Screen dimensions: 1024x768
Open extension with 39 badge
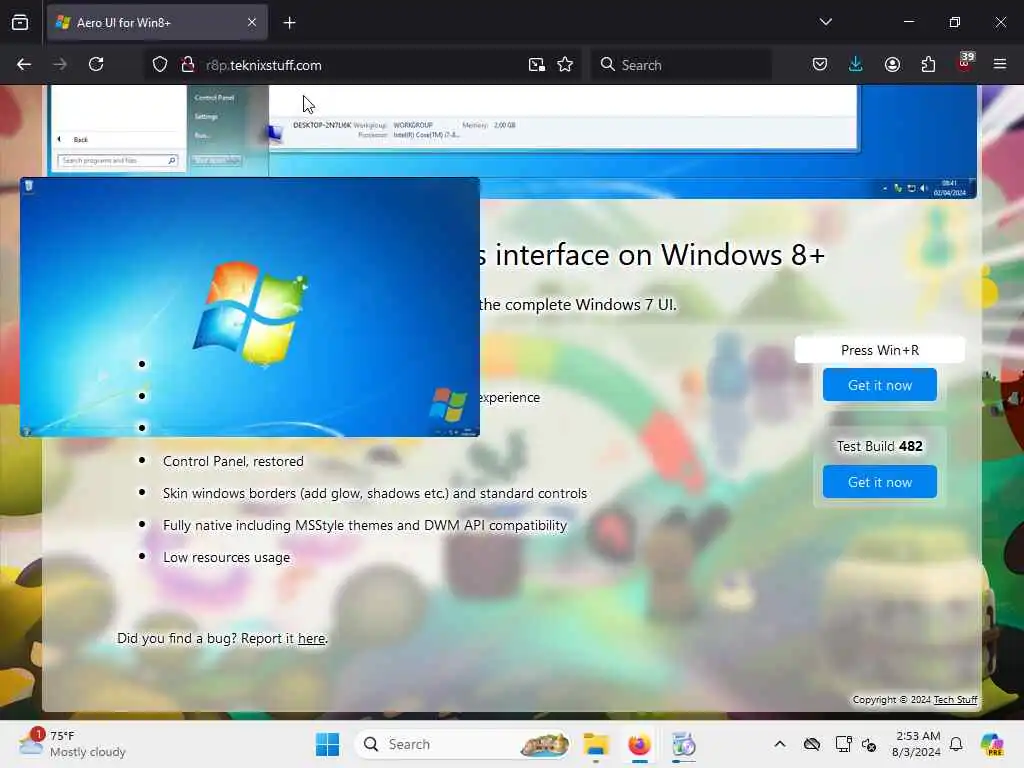point(965,63)
